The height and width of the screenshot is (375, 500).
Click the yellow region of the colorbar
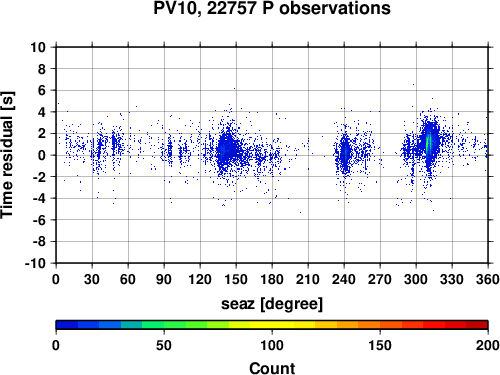point(272,325)
